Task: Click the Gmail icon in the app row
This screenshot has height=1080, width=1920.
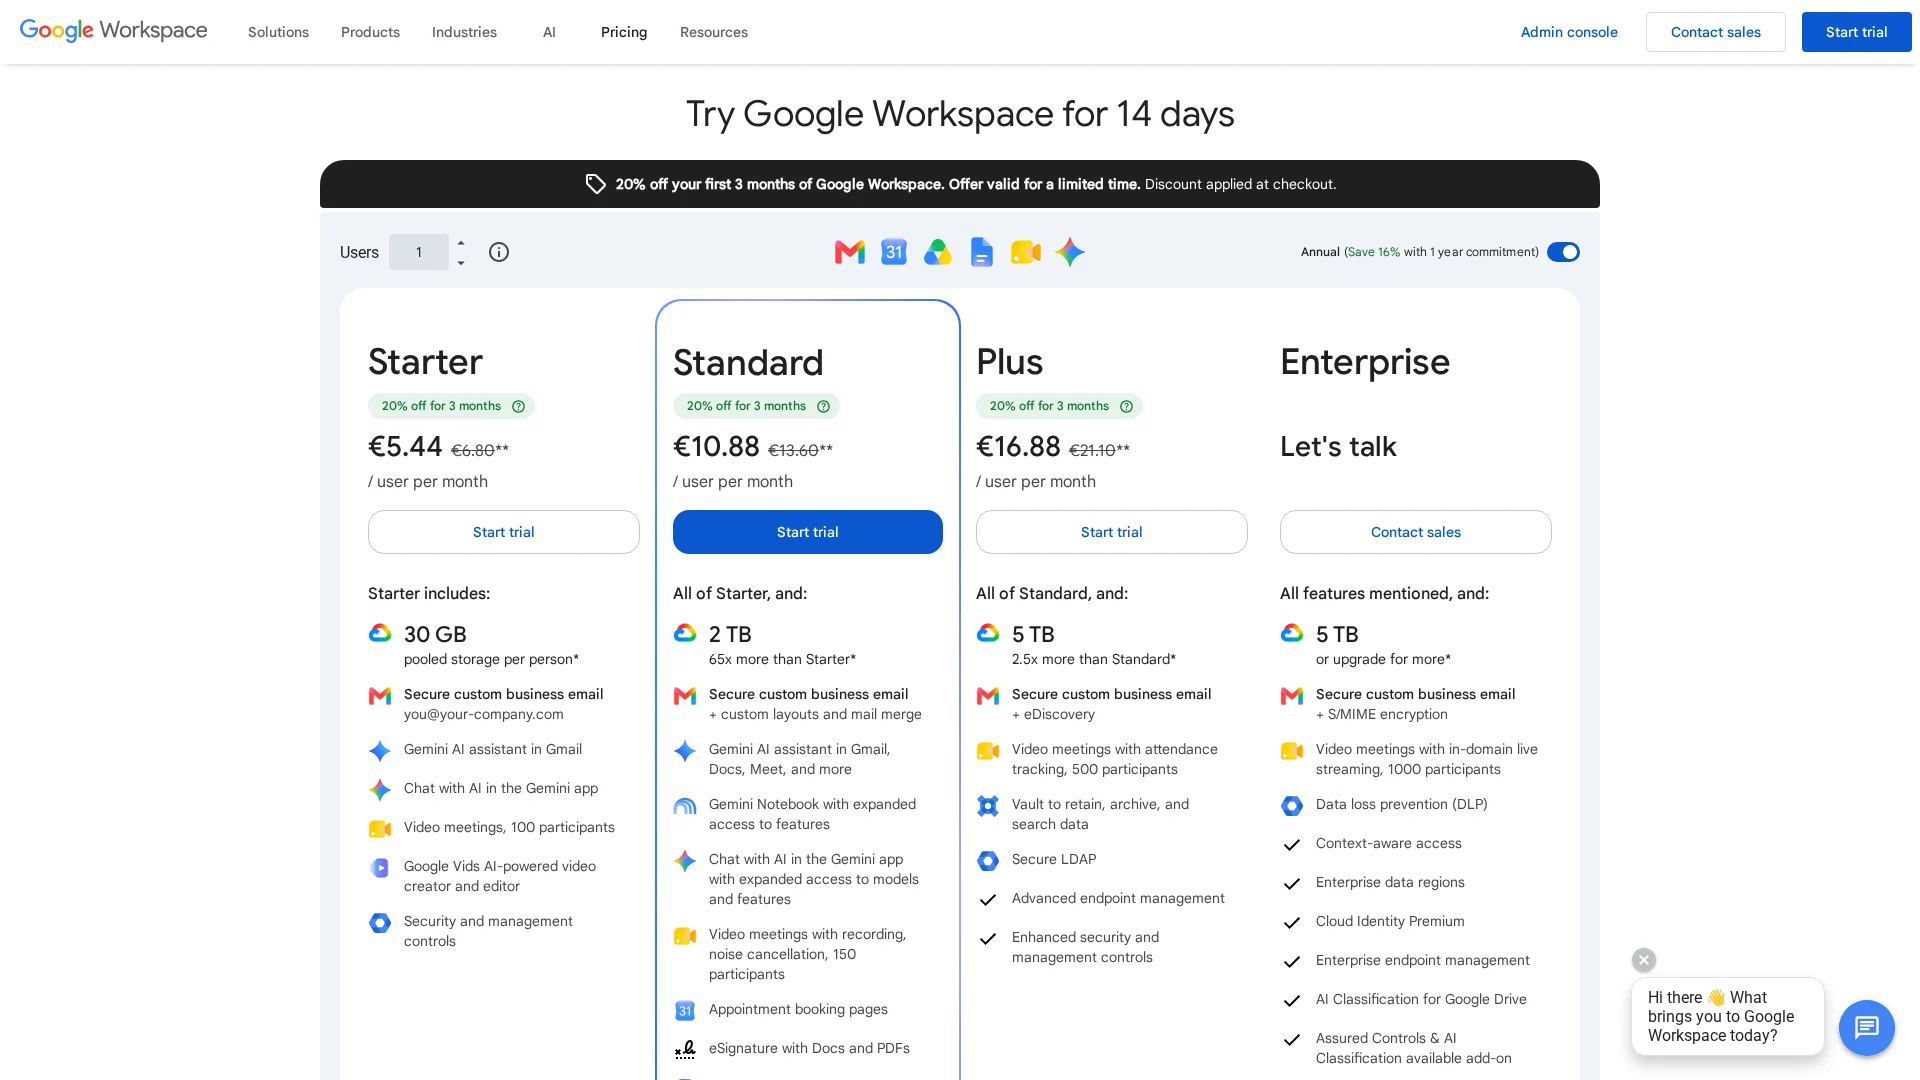Action: tap(850, 252)
